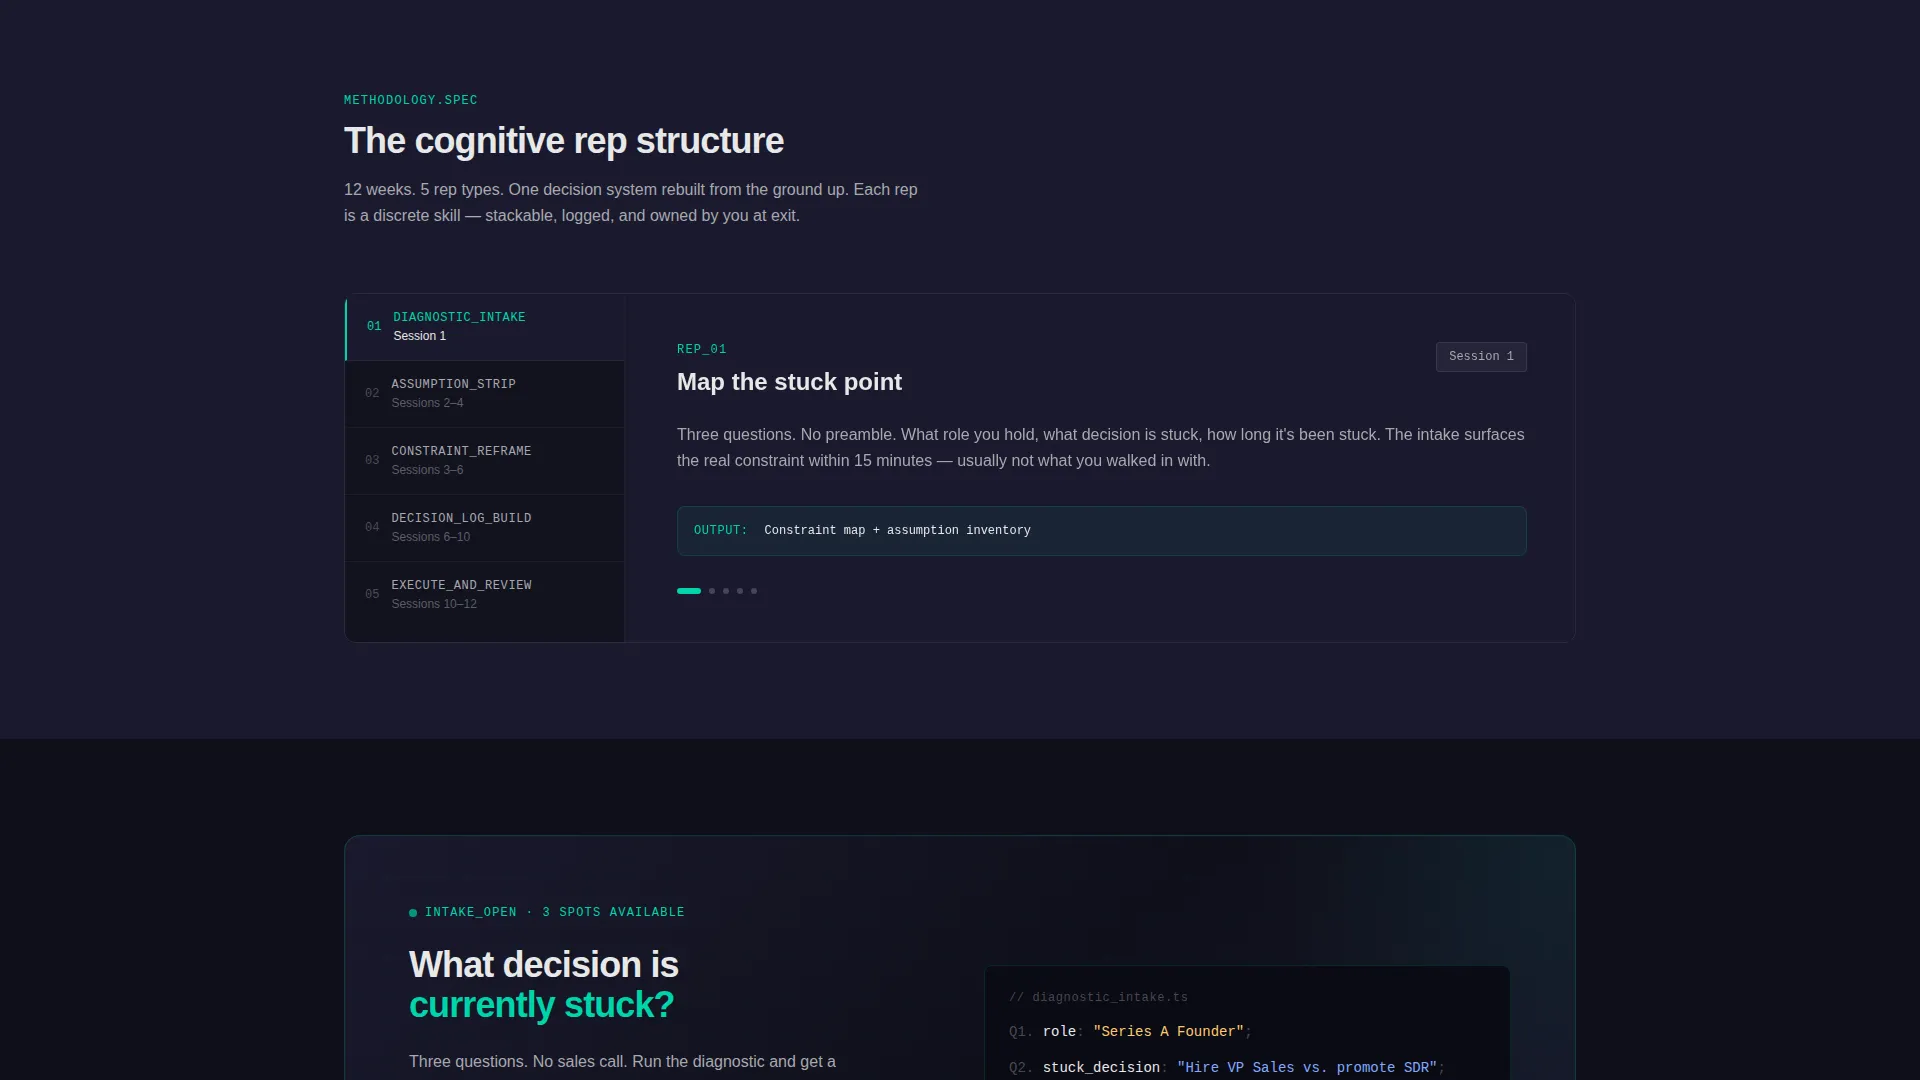Select DECISION_LOG_BUILD sessions 6–10

485,528
